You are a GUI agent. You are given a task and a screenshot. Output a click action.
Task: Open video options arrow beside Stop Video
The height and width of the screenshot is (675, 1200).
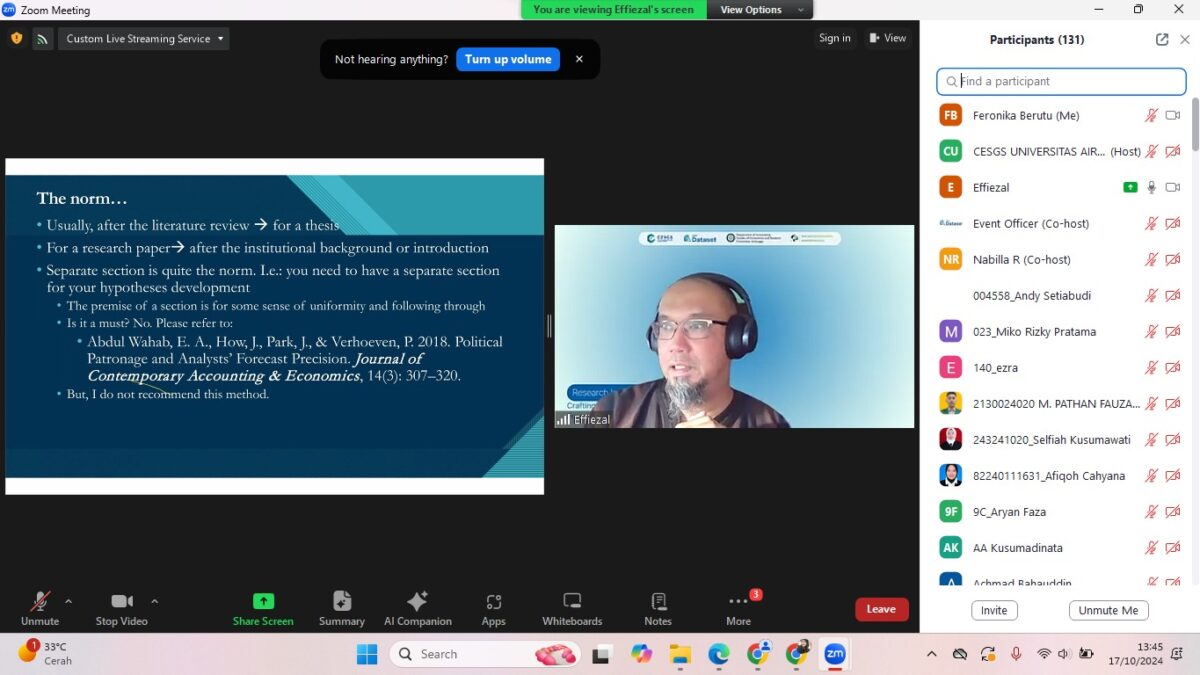154,601
